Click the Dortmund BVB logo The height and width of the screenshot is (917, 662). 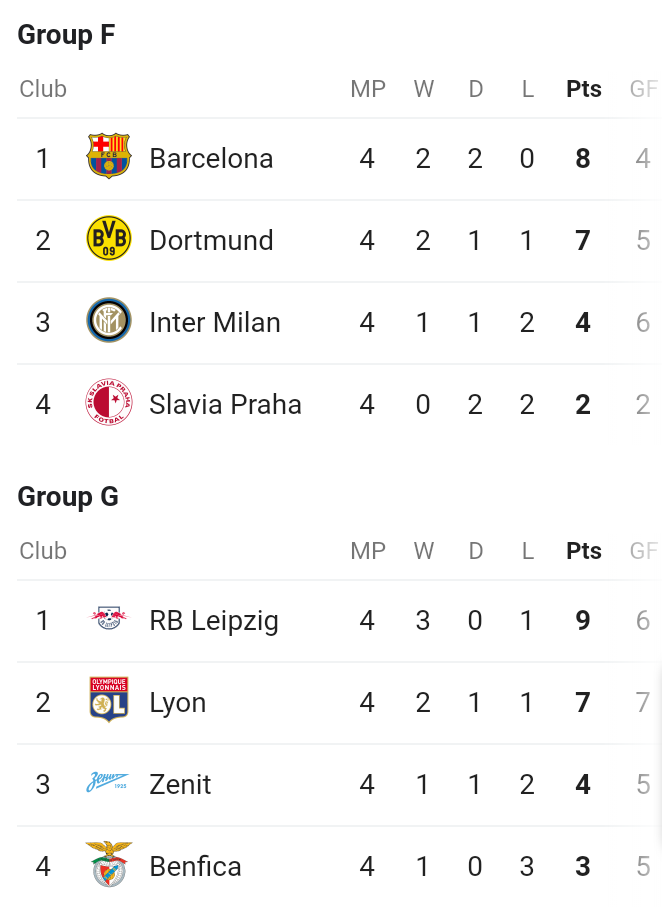[109, 238]
